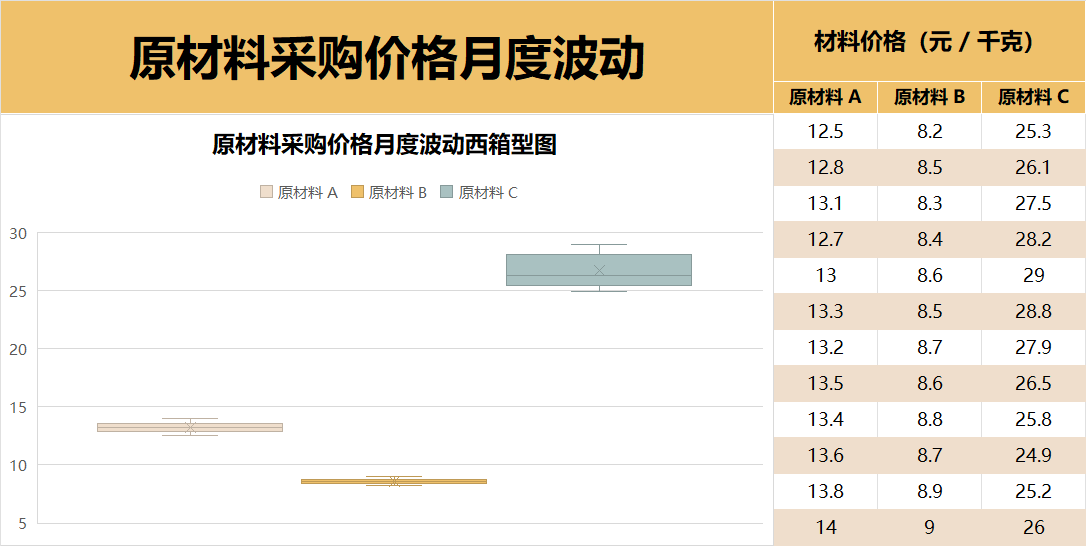
Task: Select table cell 13.4
Action: (826, 420)
